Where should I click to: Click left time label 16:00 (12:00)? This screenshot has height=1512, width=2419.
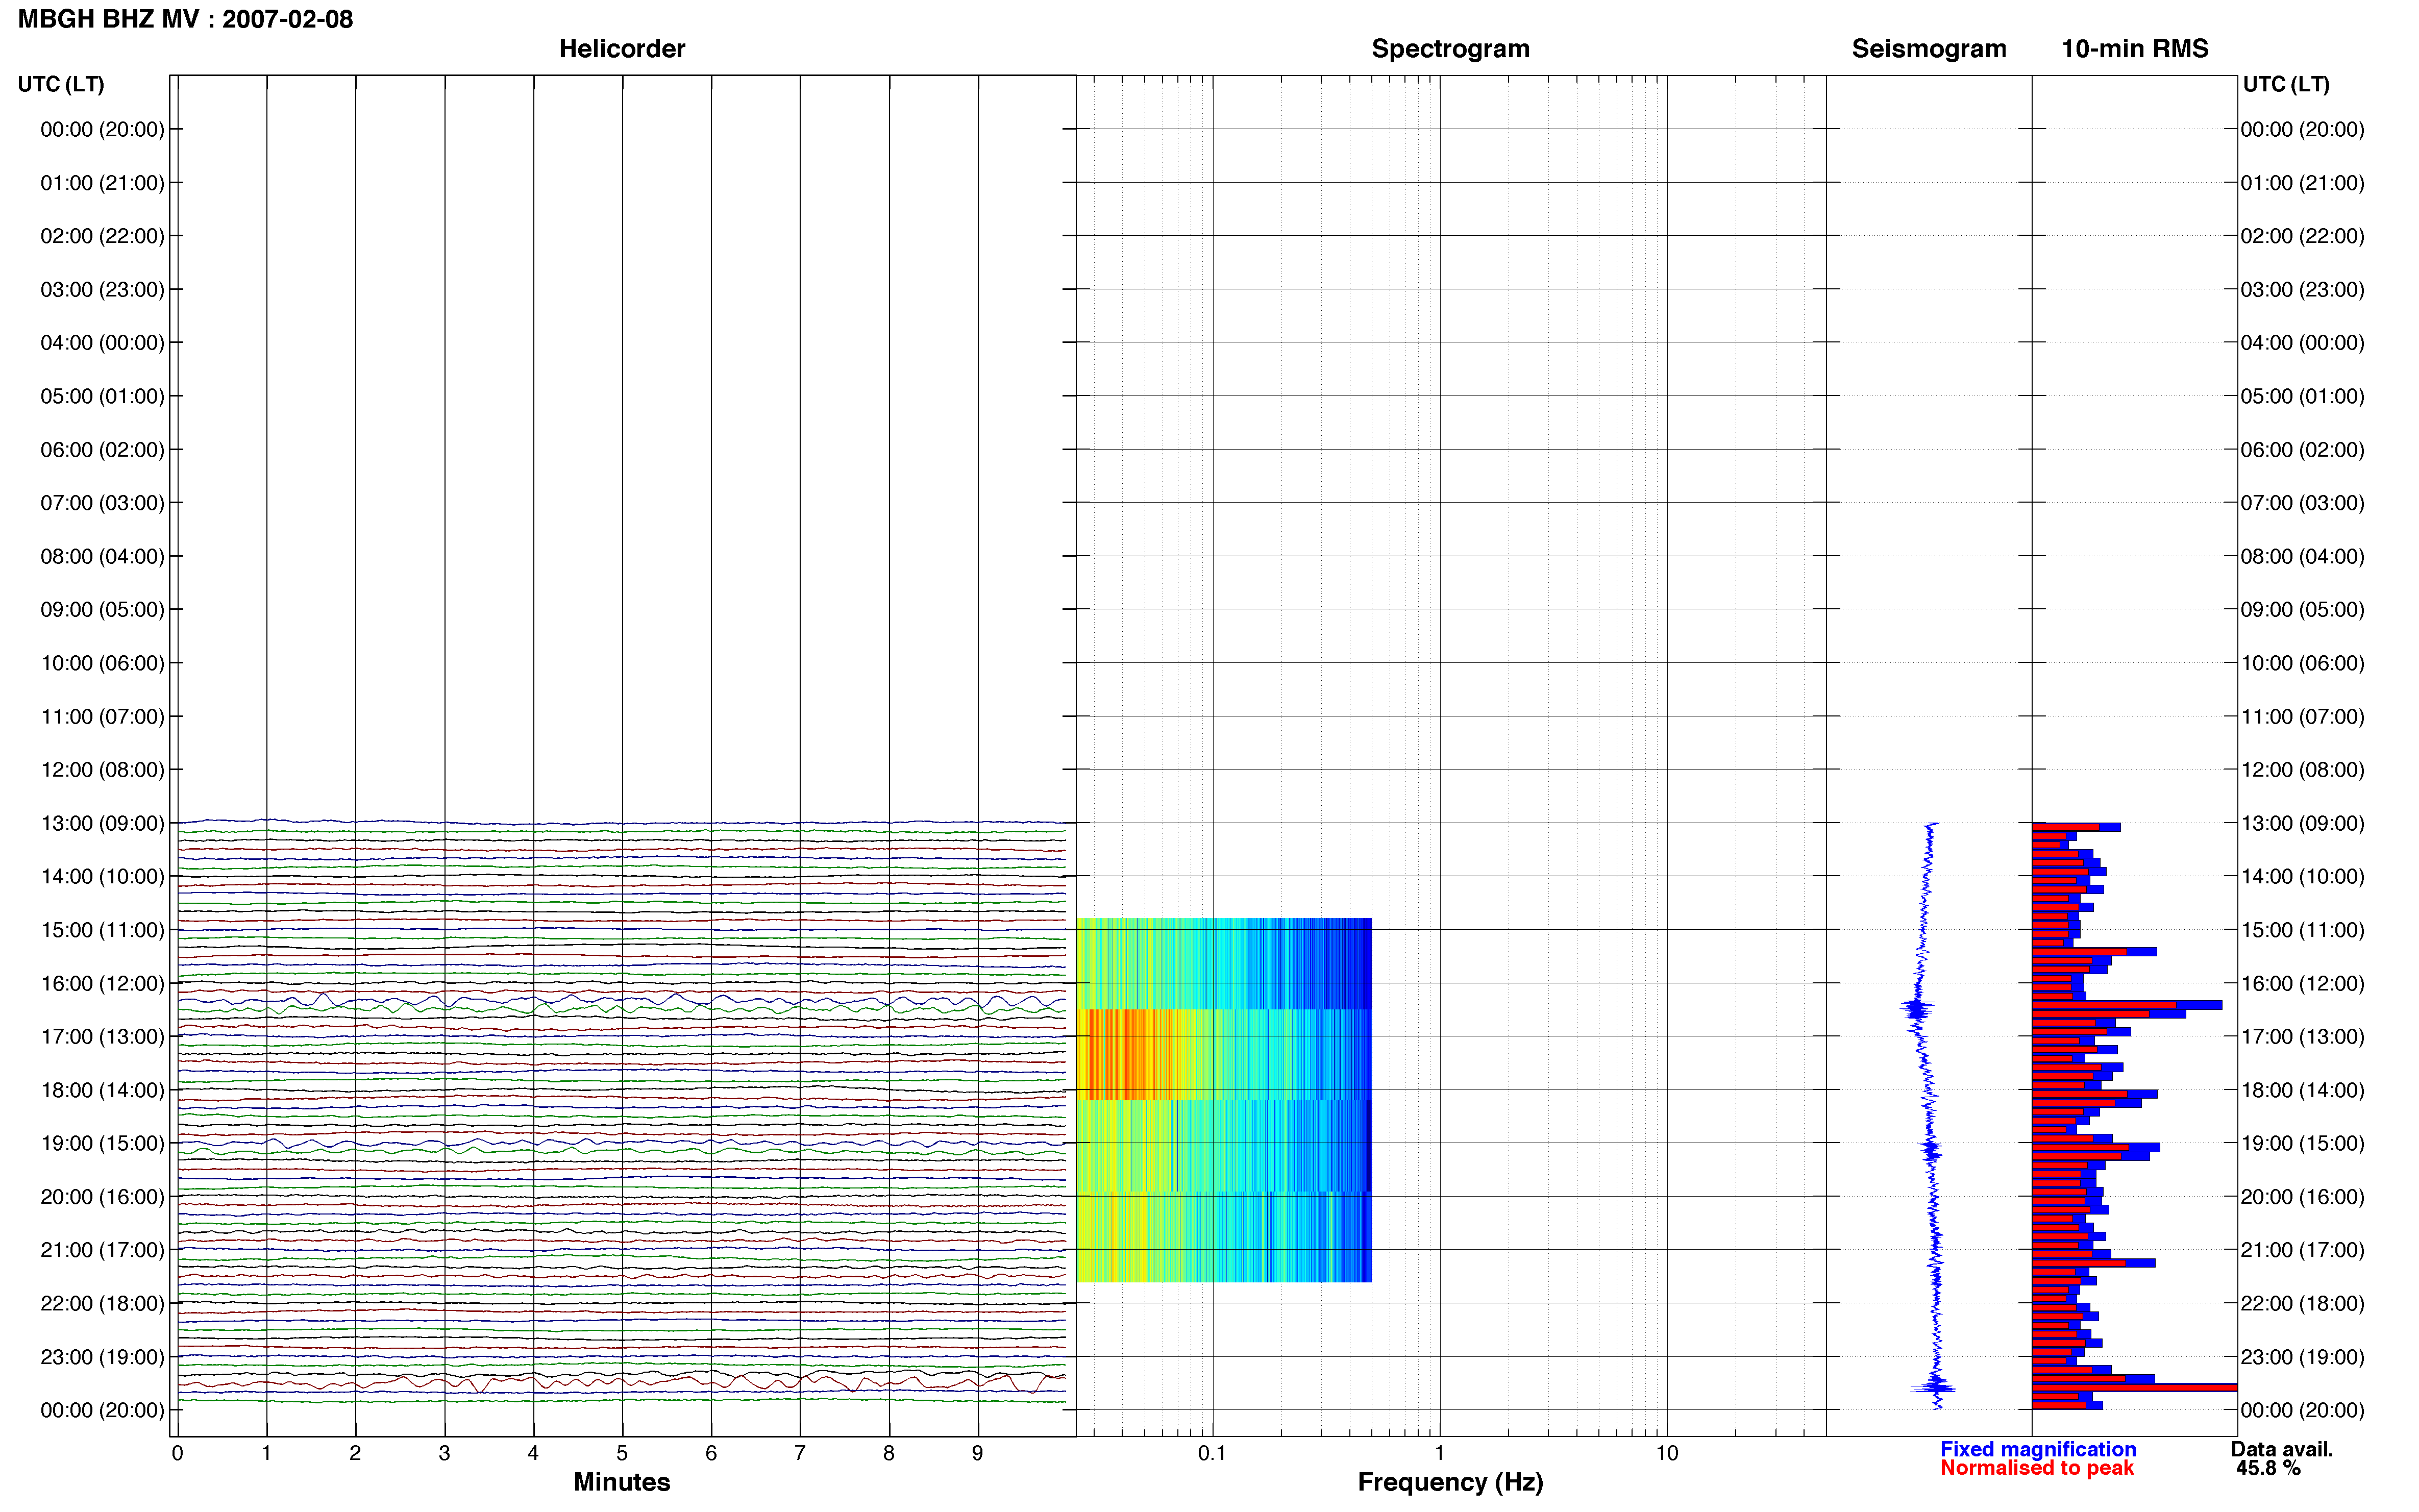(x=102, y=983)
